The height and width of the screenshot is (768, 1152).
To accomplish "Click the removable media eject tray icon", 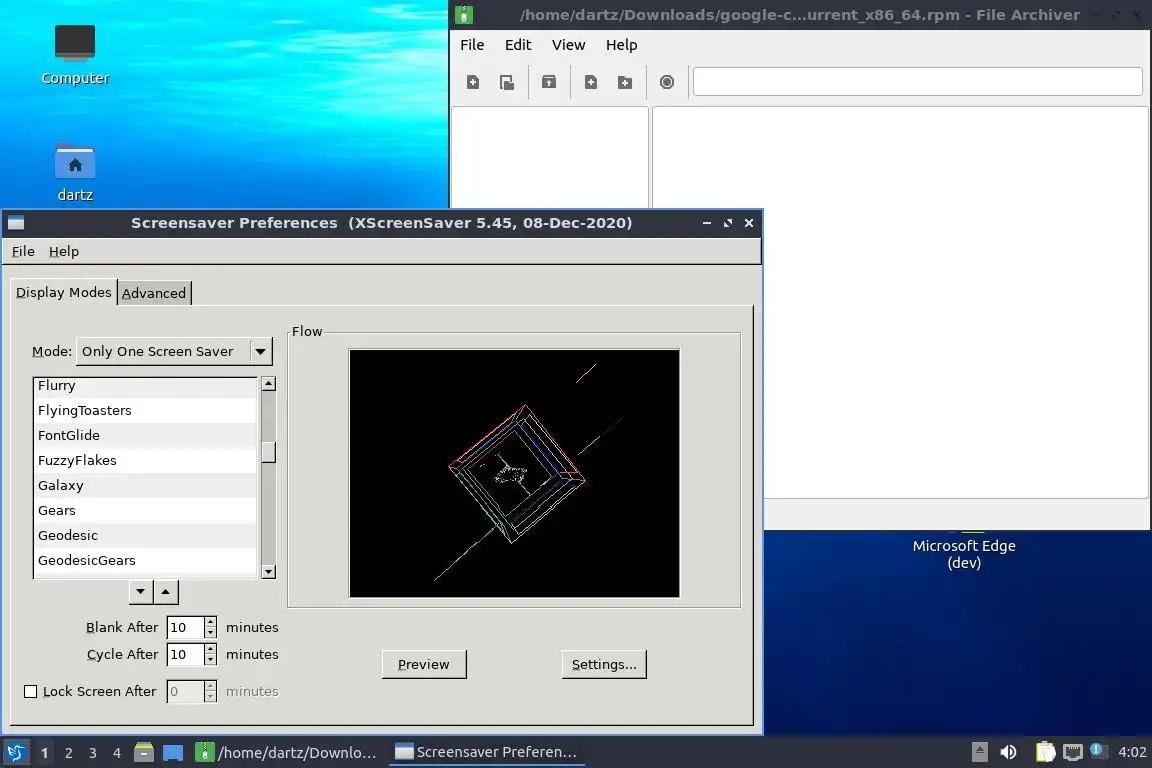I will pos(979,752).
